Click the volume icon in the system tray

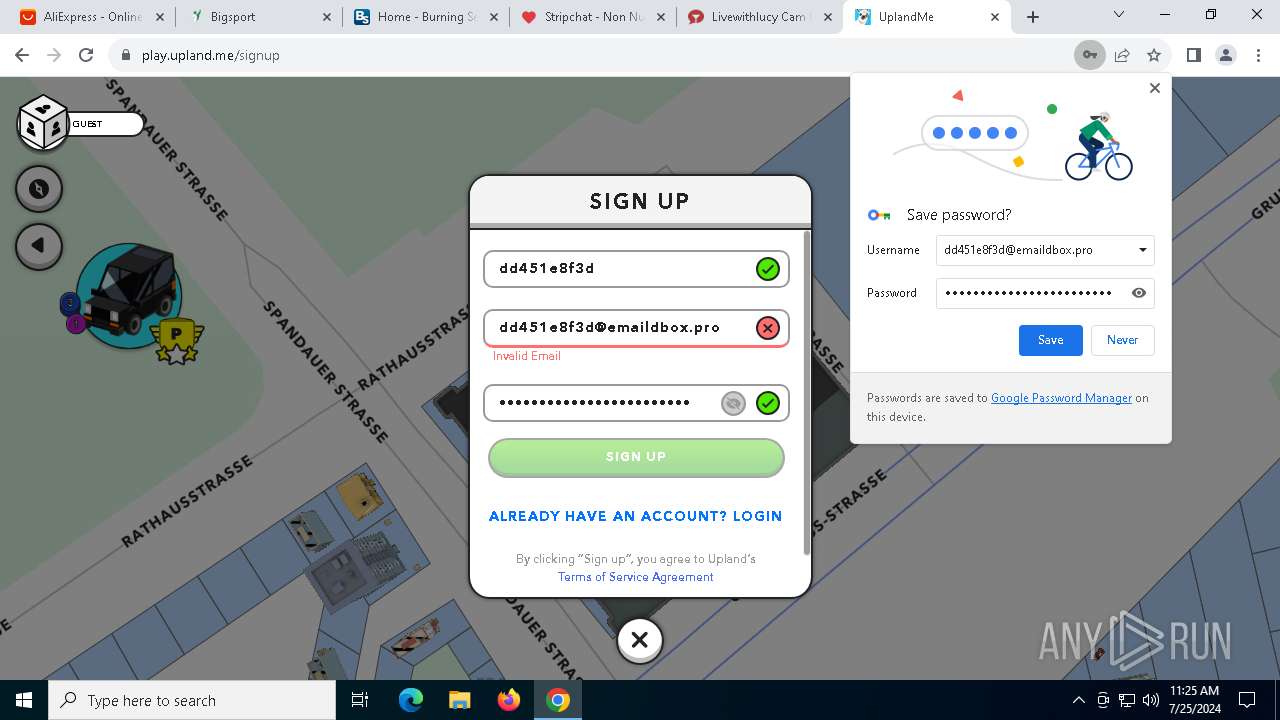[1150, 700]
